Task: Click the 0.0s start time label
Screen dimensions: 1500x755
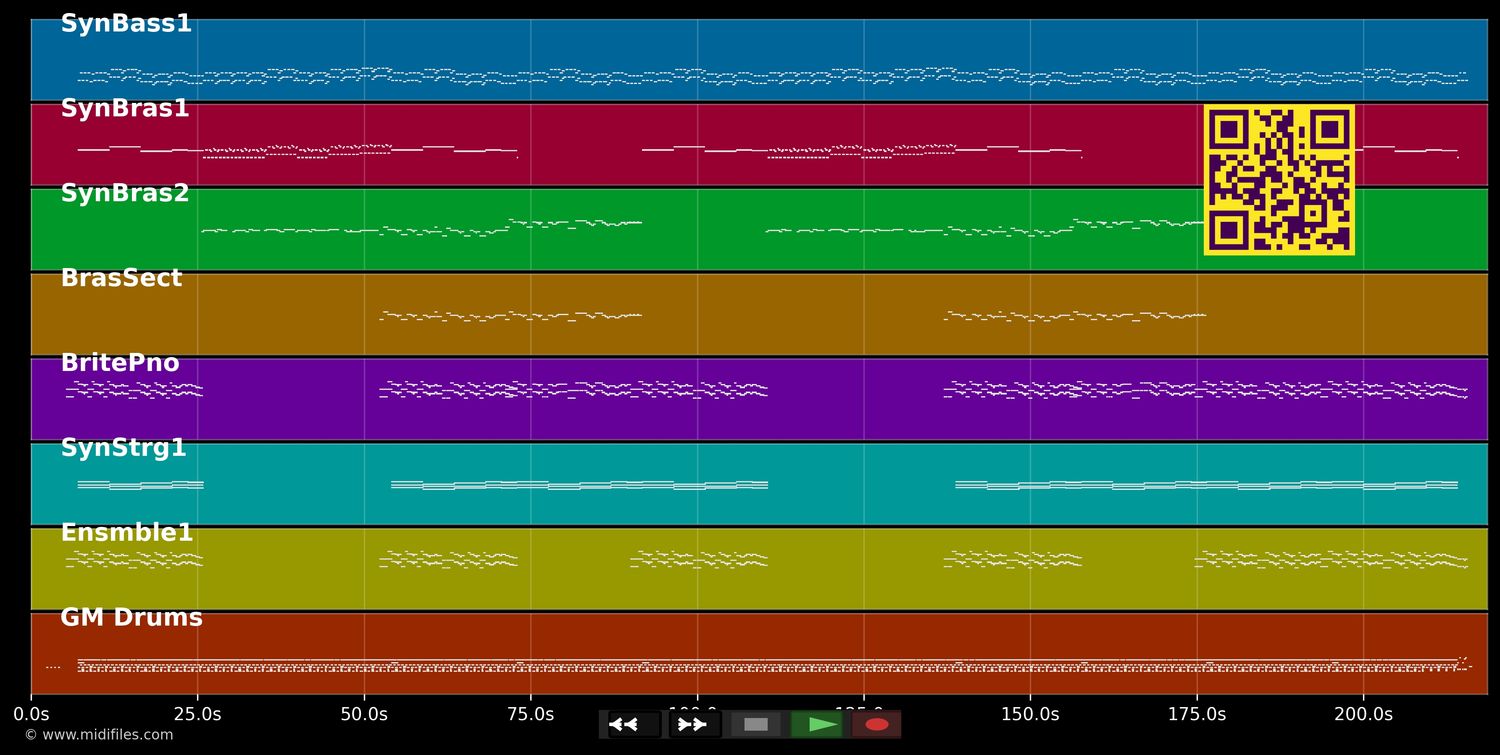Action: coord(31,714)
